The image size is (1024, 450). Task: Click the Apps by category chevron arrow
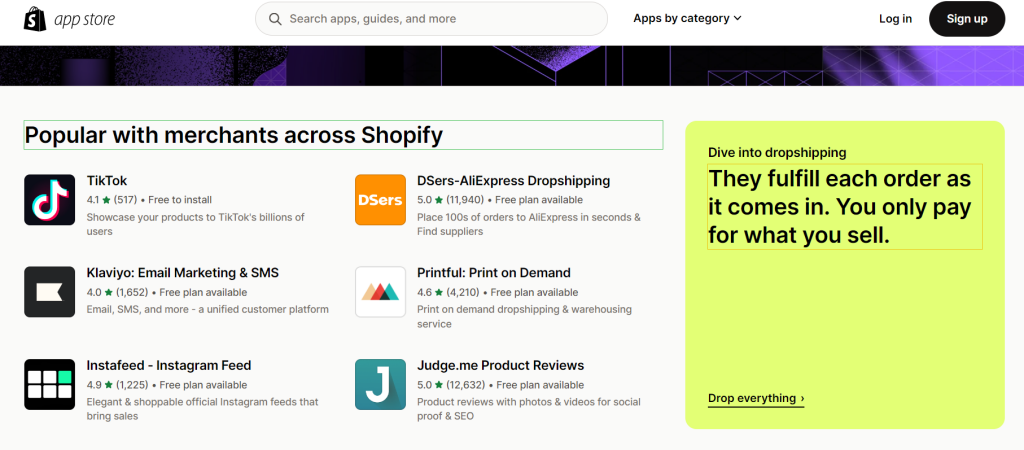[x=737, y=19]
